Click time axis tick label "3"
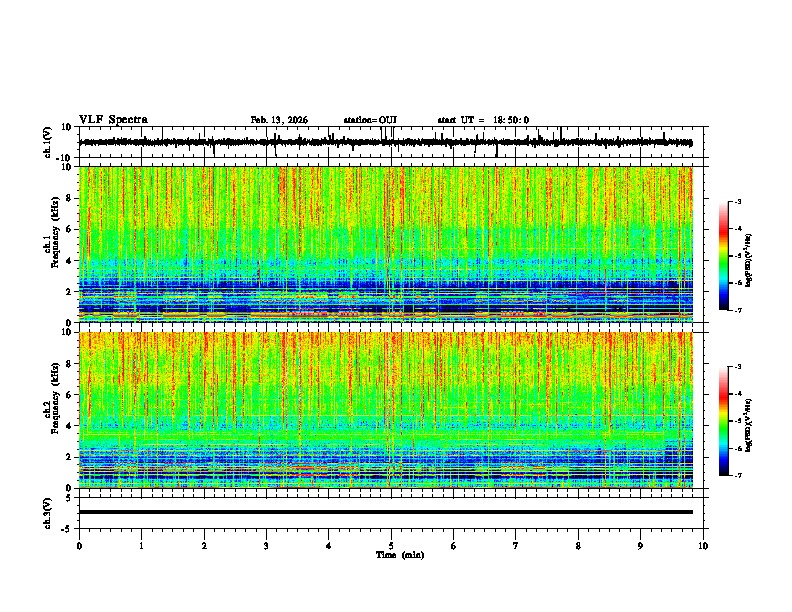 pos(266,546)
